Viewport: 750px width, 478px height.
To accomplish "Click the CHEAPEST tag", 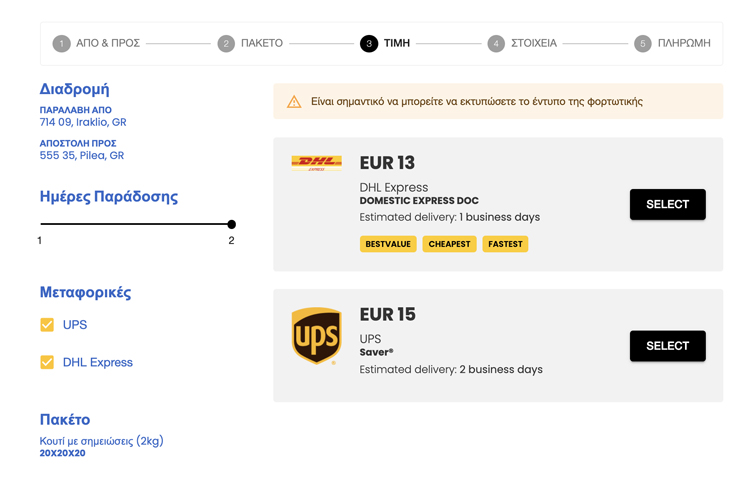I will (449, 244).
